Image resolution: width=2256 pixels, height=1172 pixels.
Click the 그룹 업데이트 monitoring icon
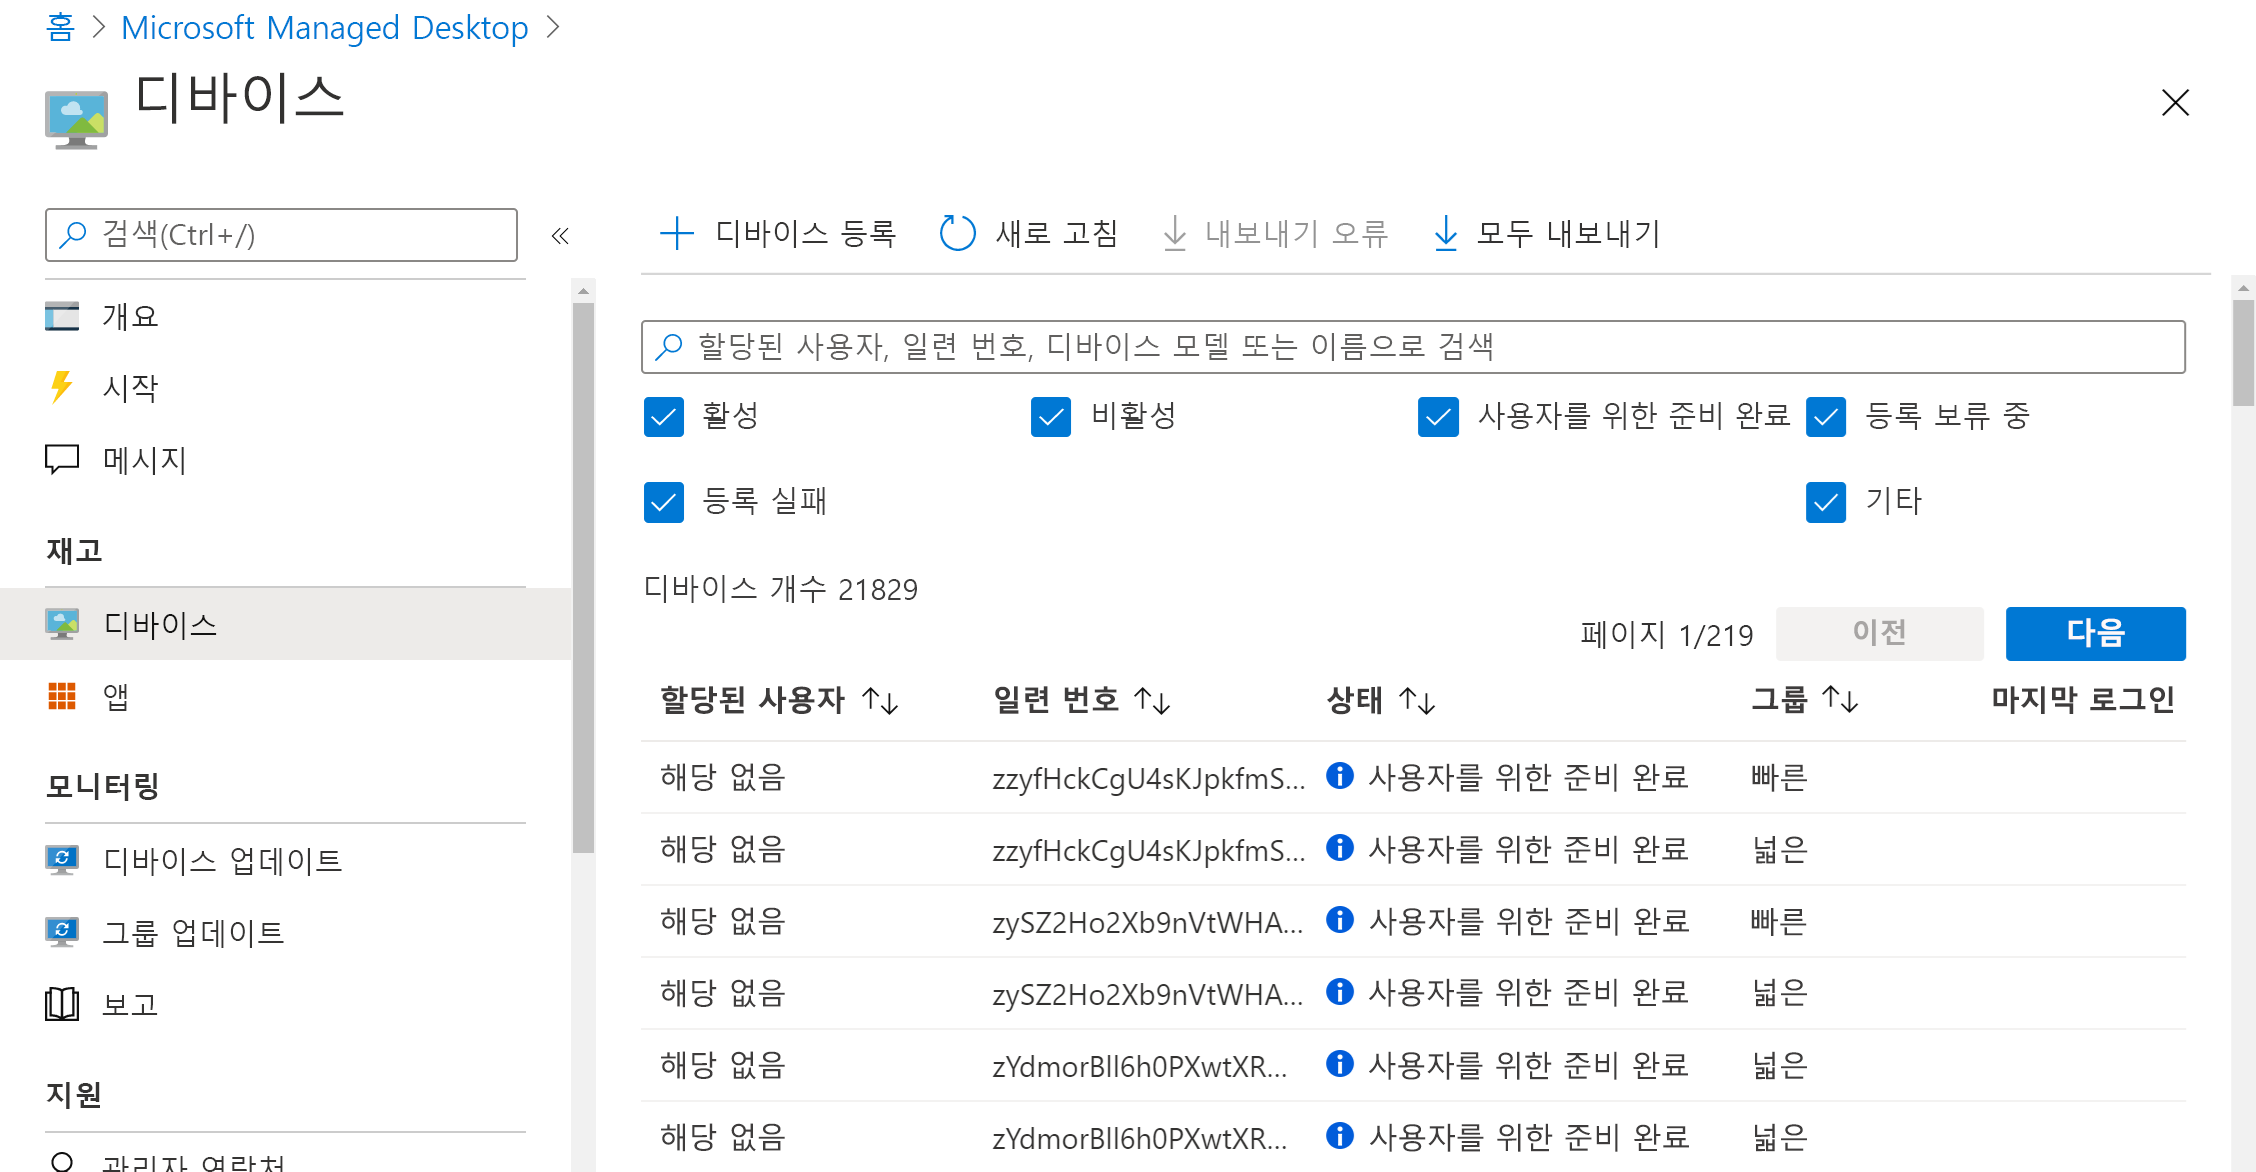coord(63,933)
